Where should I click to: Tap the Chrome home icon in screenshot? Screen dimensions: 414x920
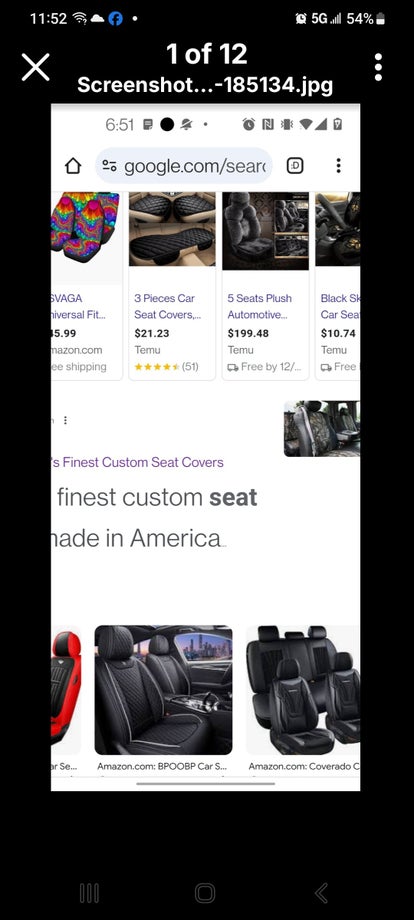pyautogui.click(x=73, y=166)
